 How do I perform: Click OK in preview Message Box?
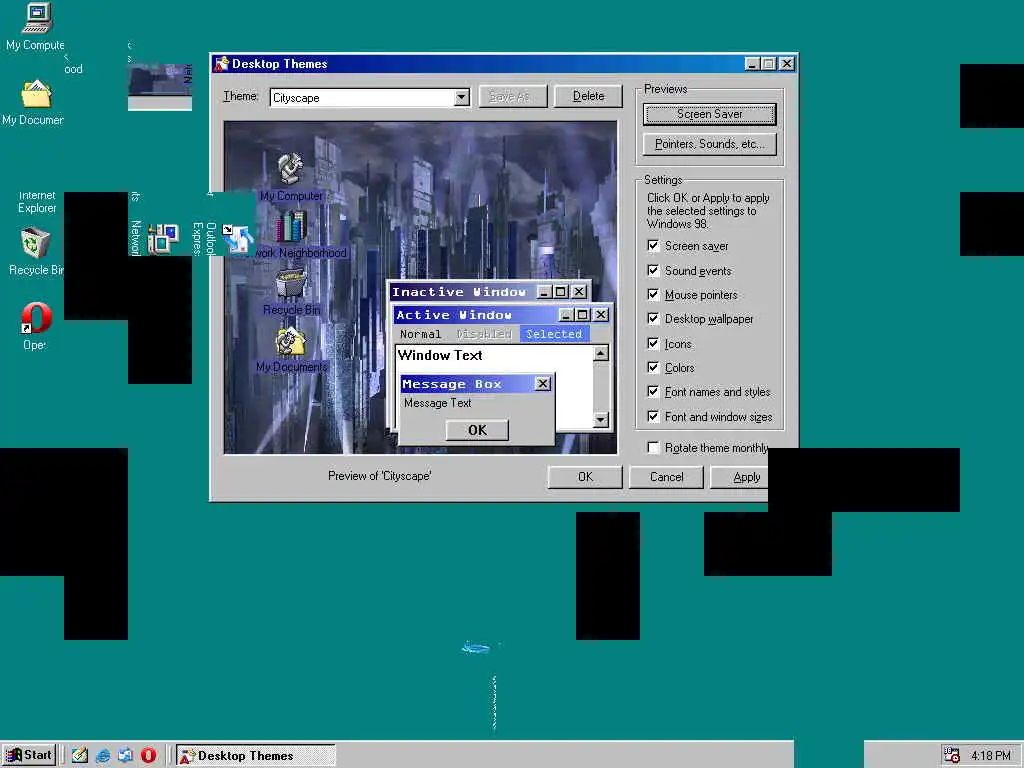(x=477, y=430)
